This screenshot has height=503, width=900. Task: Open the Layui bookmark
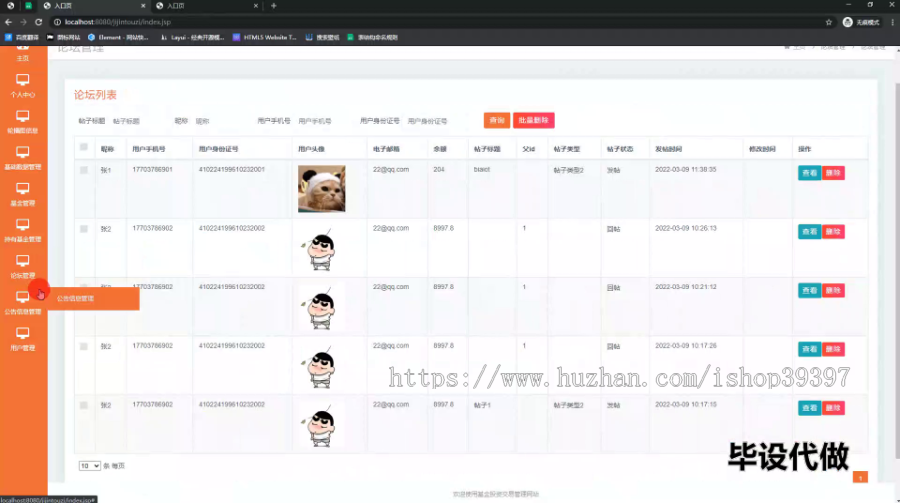[192, 37]
